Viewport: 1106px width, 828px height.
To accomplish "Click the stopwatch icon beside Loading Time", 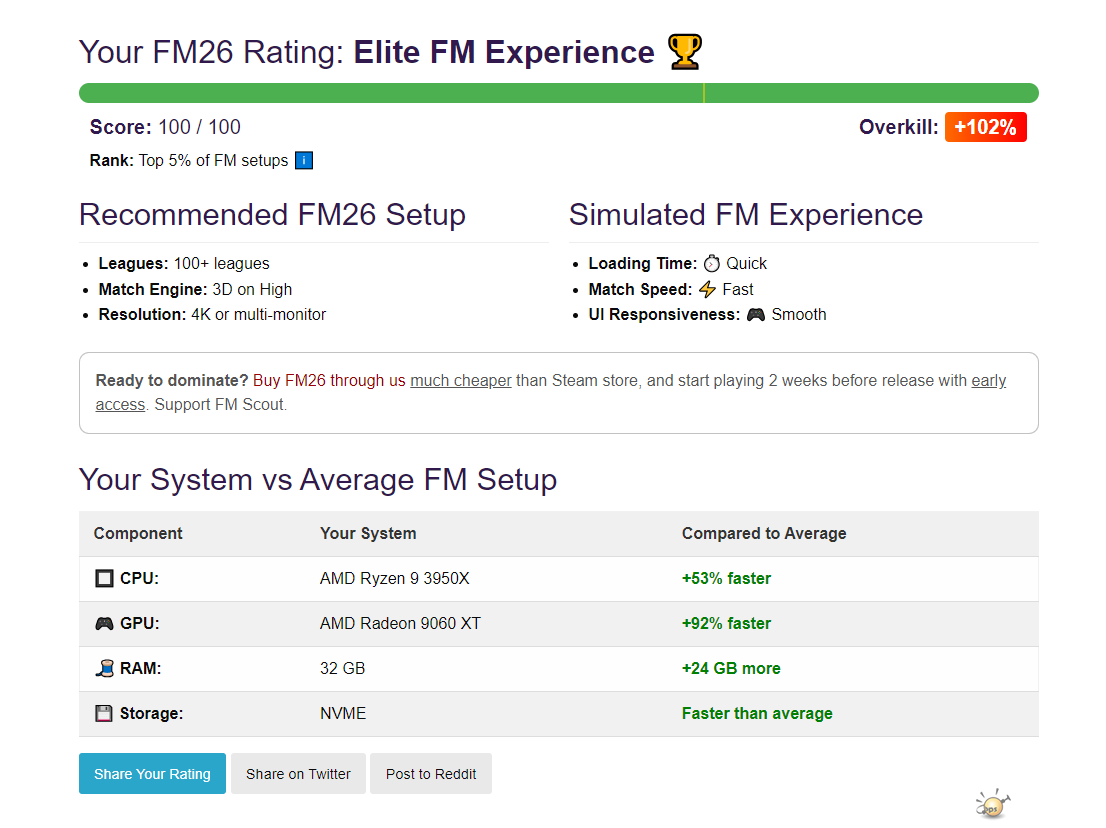I will tap(711, 264).
